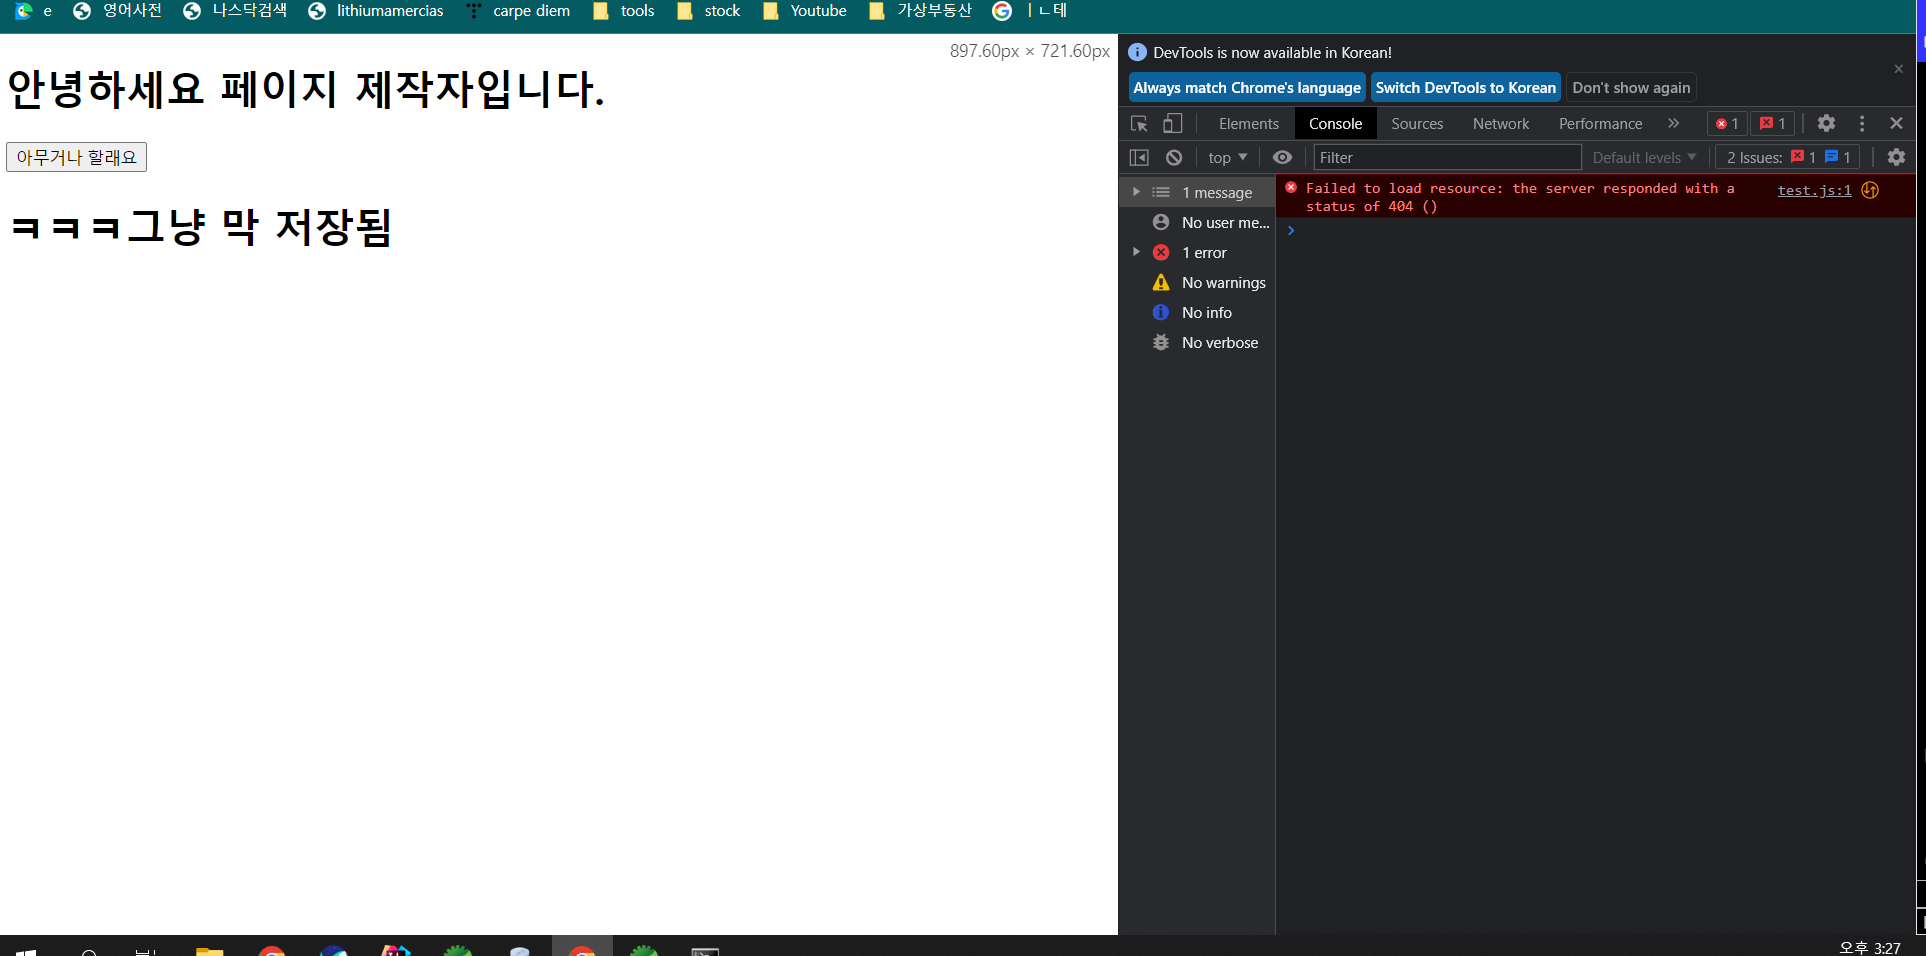Open the Google ㅣㄴ테 bookmark
This screenshot has height=956, width=1926.
pyautogui.click(x=1030, y=11)
